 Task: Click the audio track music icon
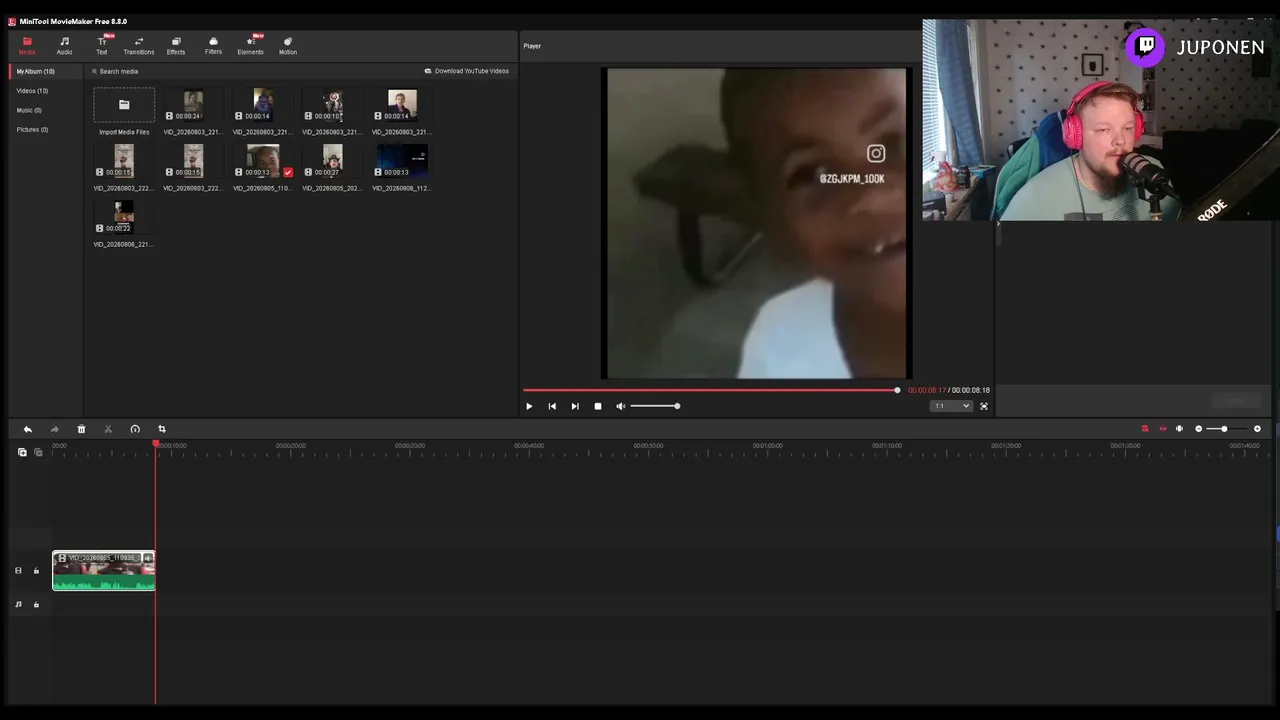[18, 604]
